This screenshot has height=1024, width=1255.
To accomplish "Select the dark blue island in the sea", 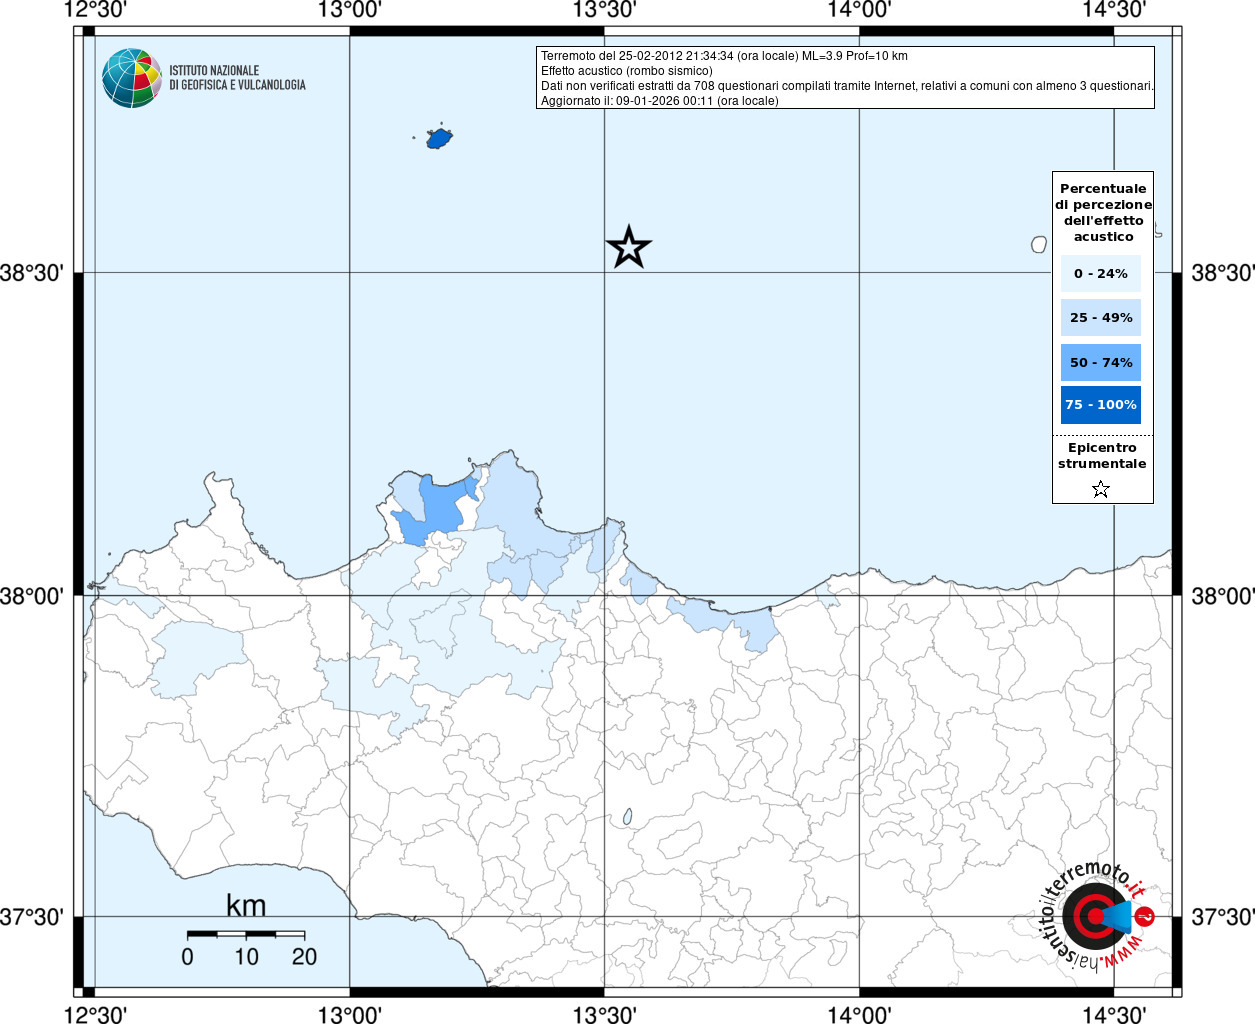I will pyautogui.click(x=439, y=138).
